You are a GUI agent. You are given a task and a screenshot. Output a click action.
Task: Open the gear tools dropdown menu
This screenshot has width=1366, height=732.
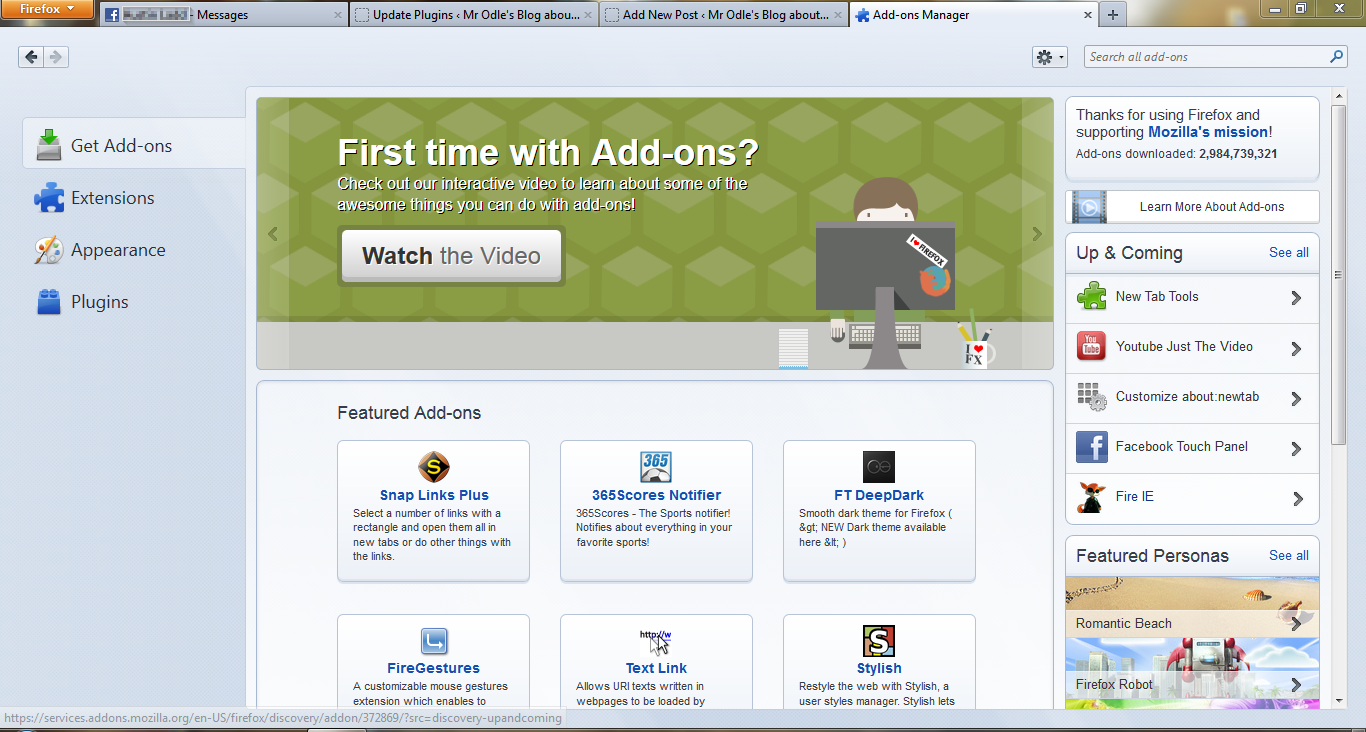click(1050, 57)
